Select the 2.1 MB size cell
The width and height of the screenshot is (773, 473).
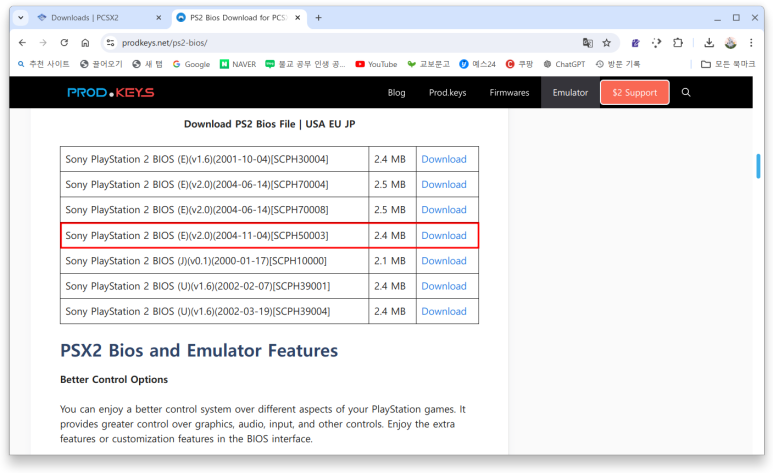(392, 261)
